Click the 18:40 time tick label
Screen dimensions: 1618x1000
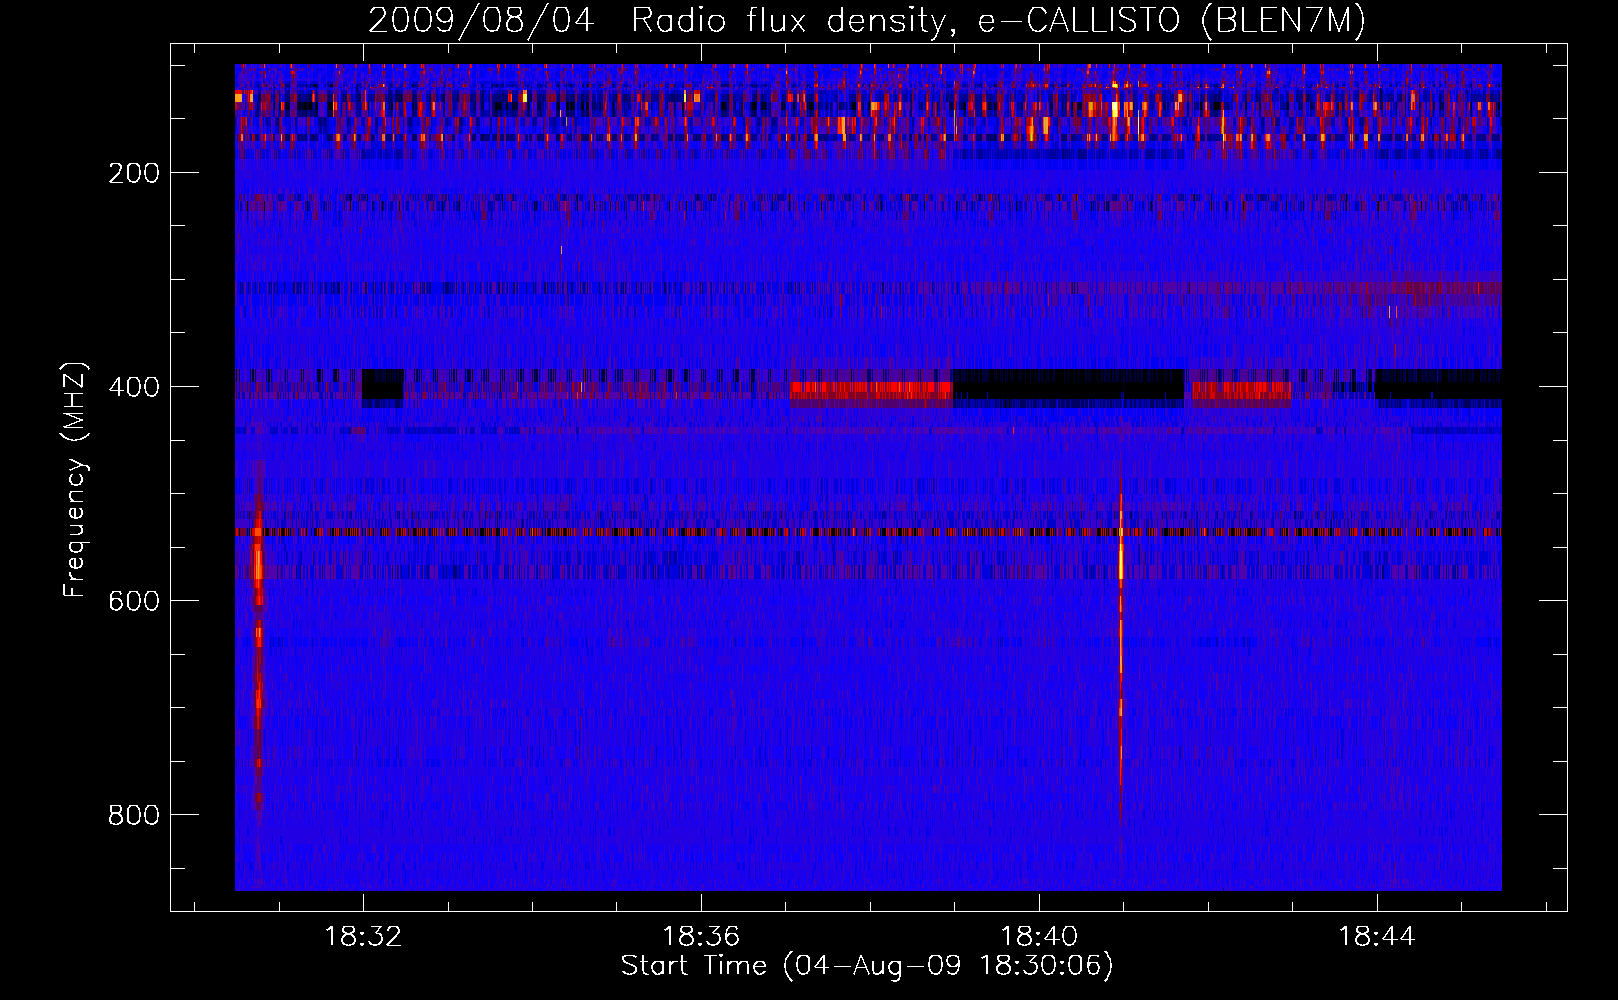[1039, 937]
